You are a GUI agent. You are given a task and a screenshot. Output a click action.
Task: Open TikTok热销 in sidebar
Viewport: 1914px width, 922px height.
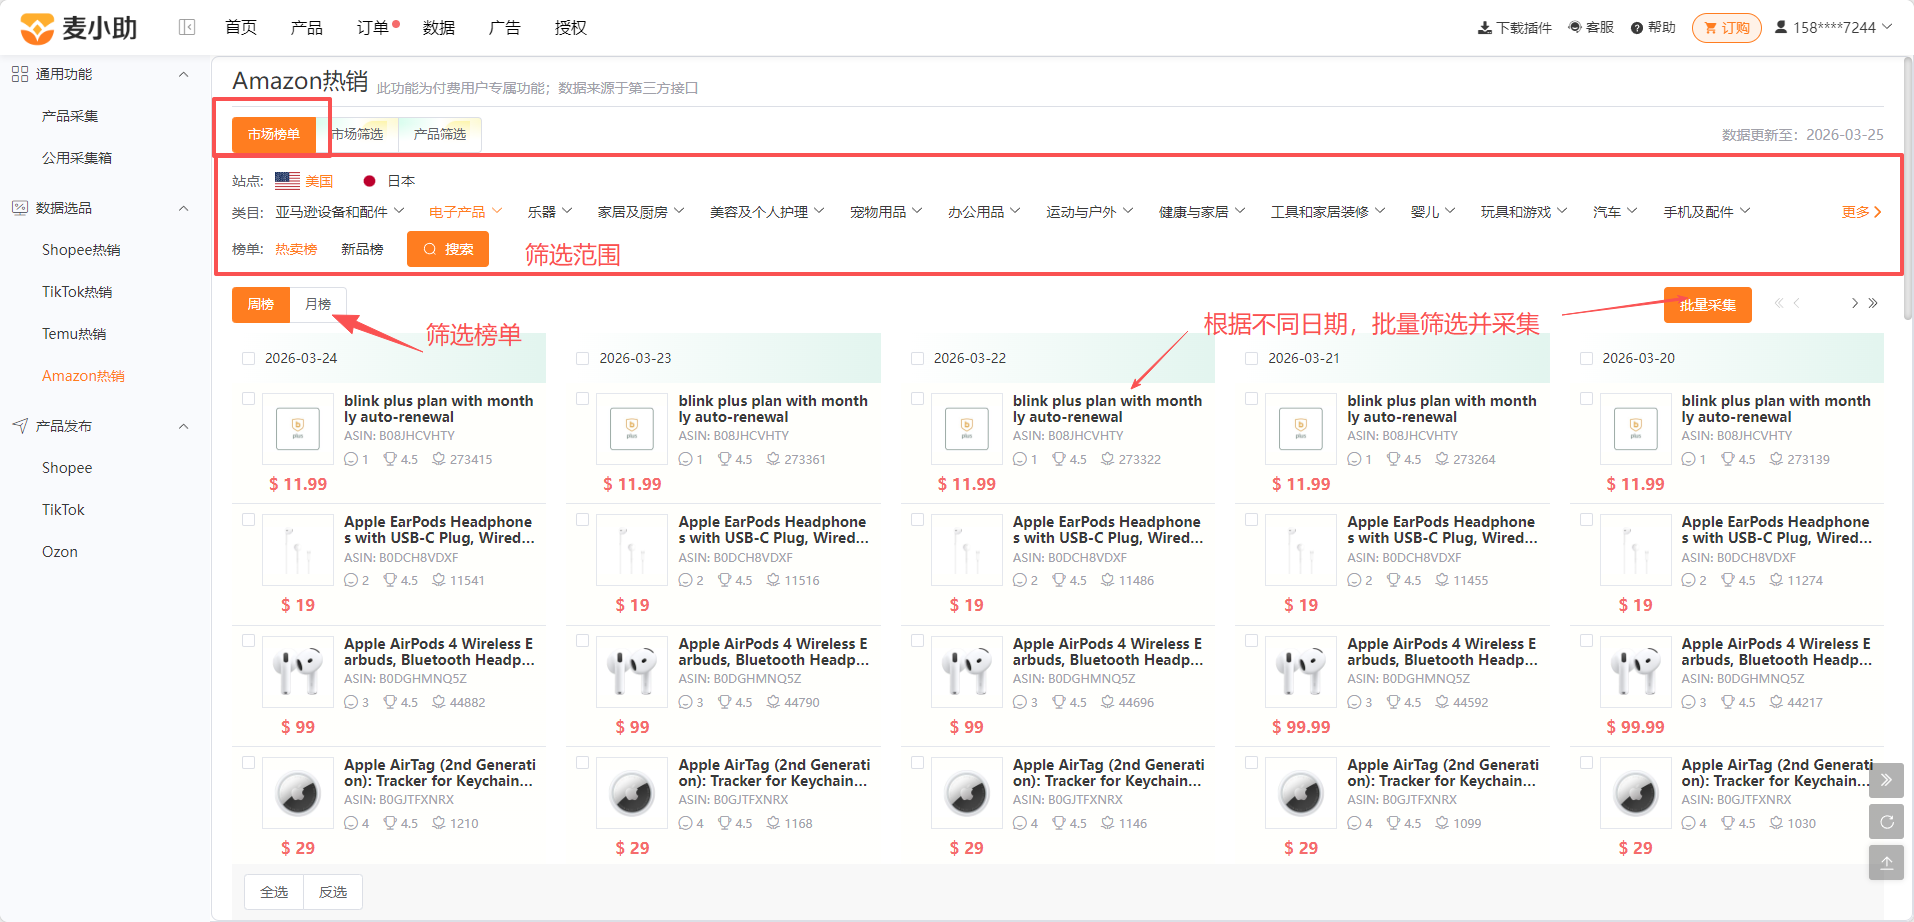click(77, 292)
